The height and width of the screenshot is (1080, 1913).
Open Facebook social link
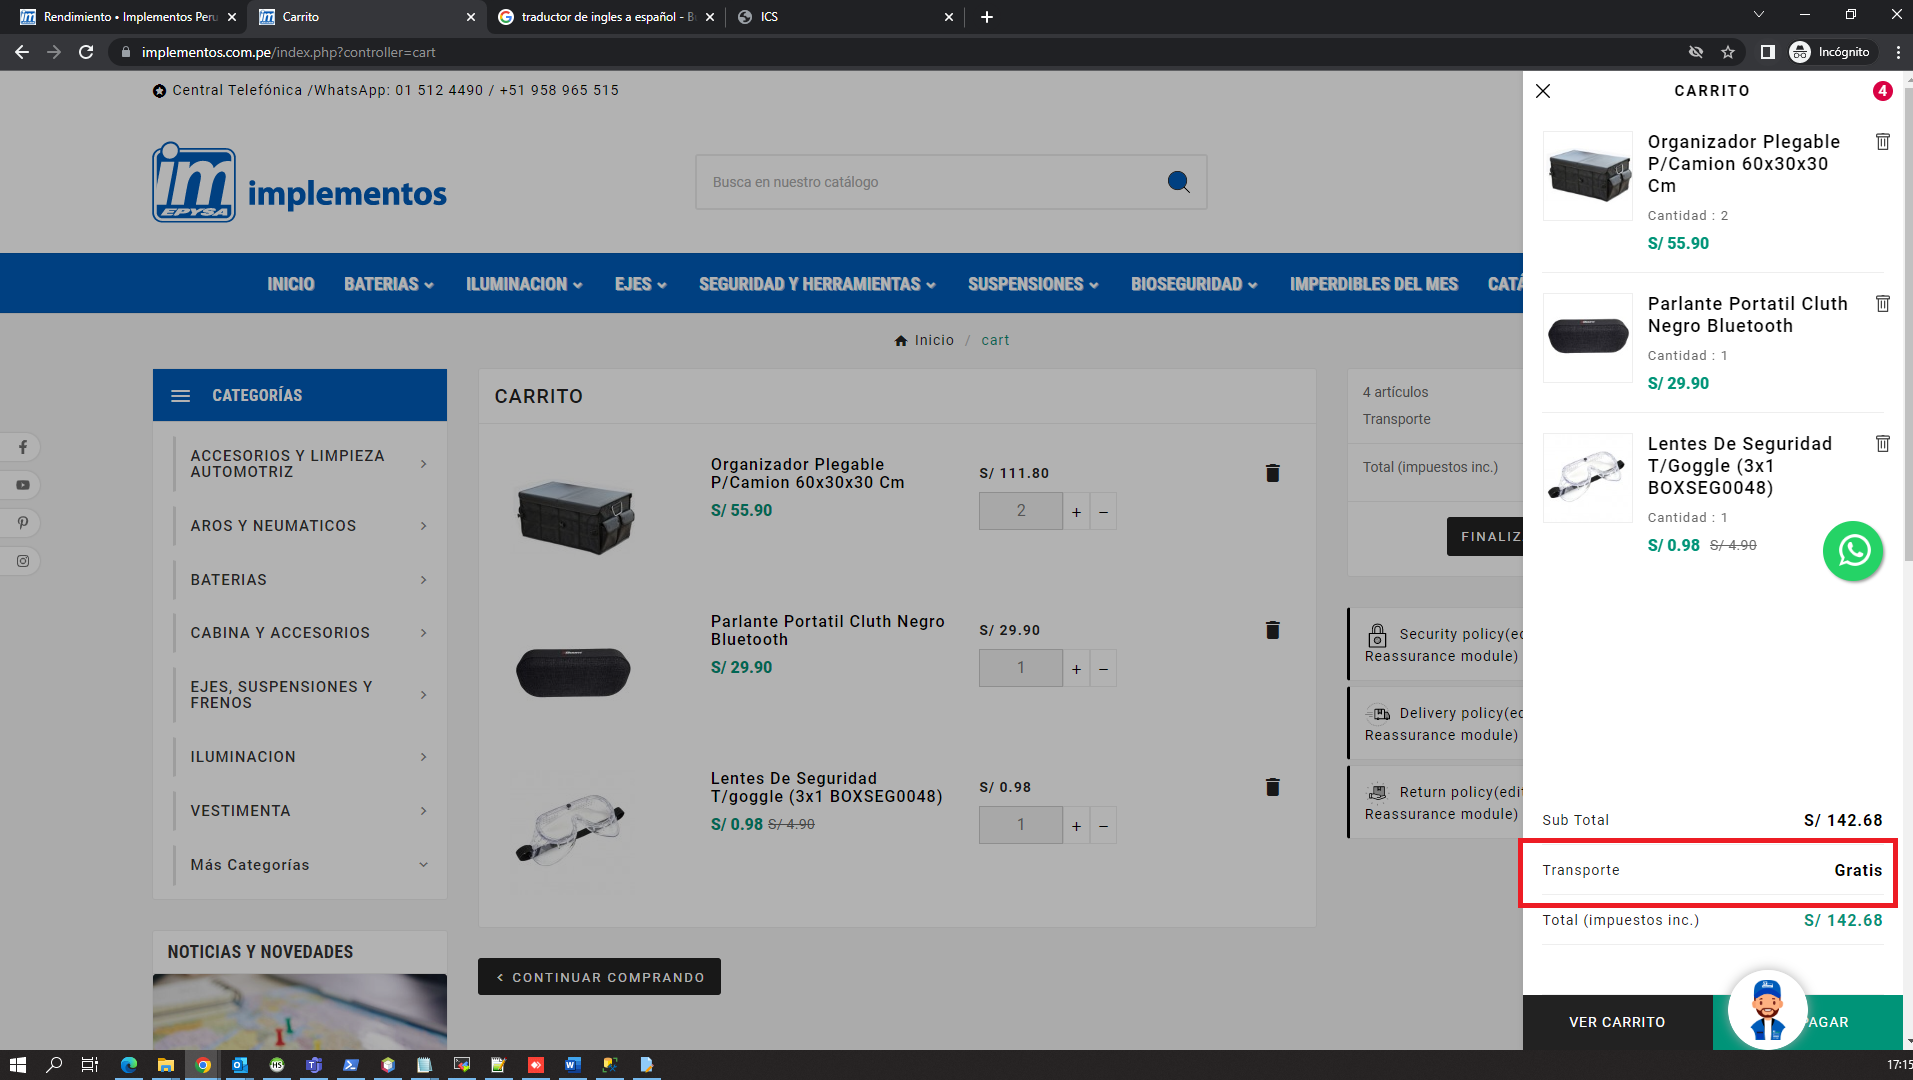point(22,447)
